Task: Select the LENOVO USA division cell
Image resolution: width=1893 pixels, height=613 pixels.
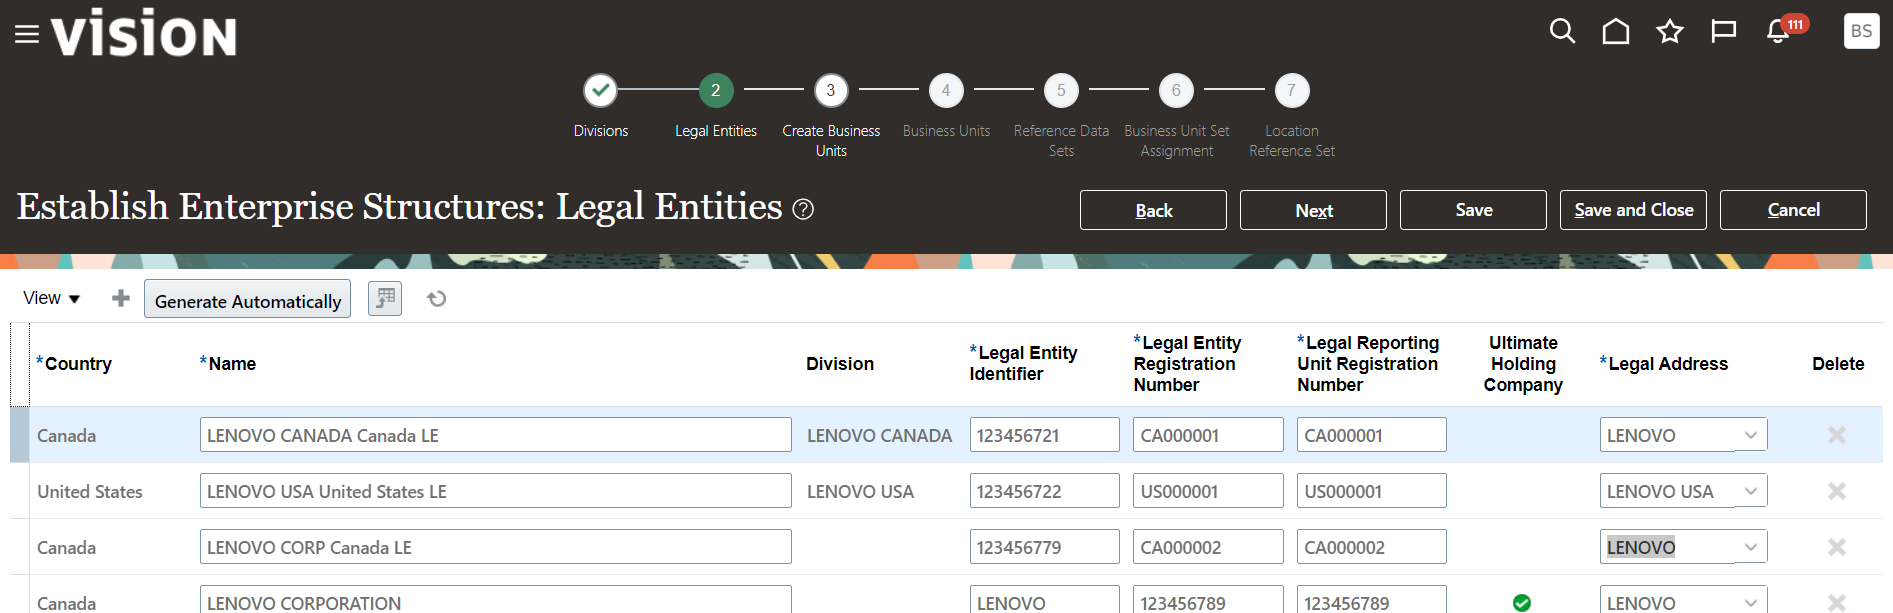Action: point(860,491)
